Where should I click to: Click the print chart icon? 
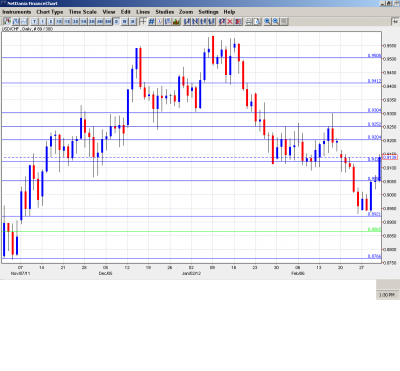249,22
